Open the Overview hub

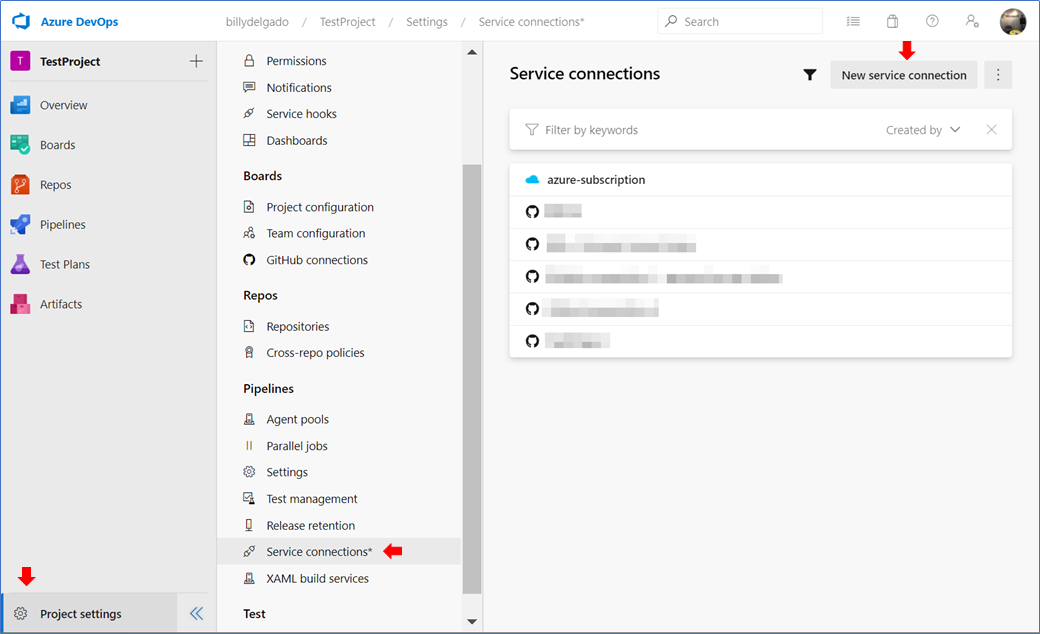click(63, 105)
